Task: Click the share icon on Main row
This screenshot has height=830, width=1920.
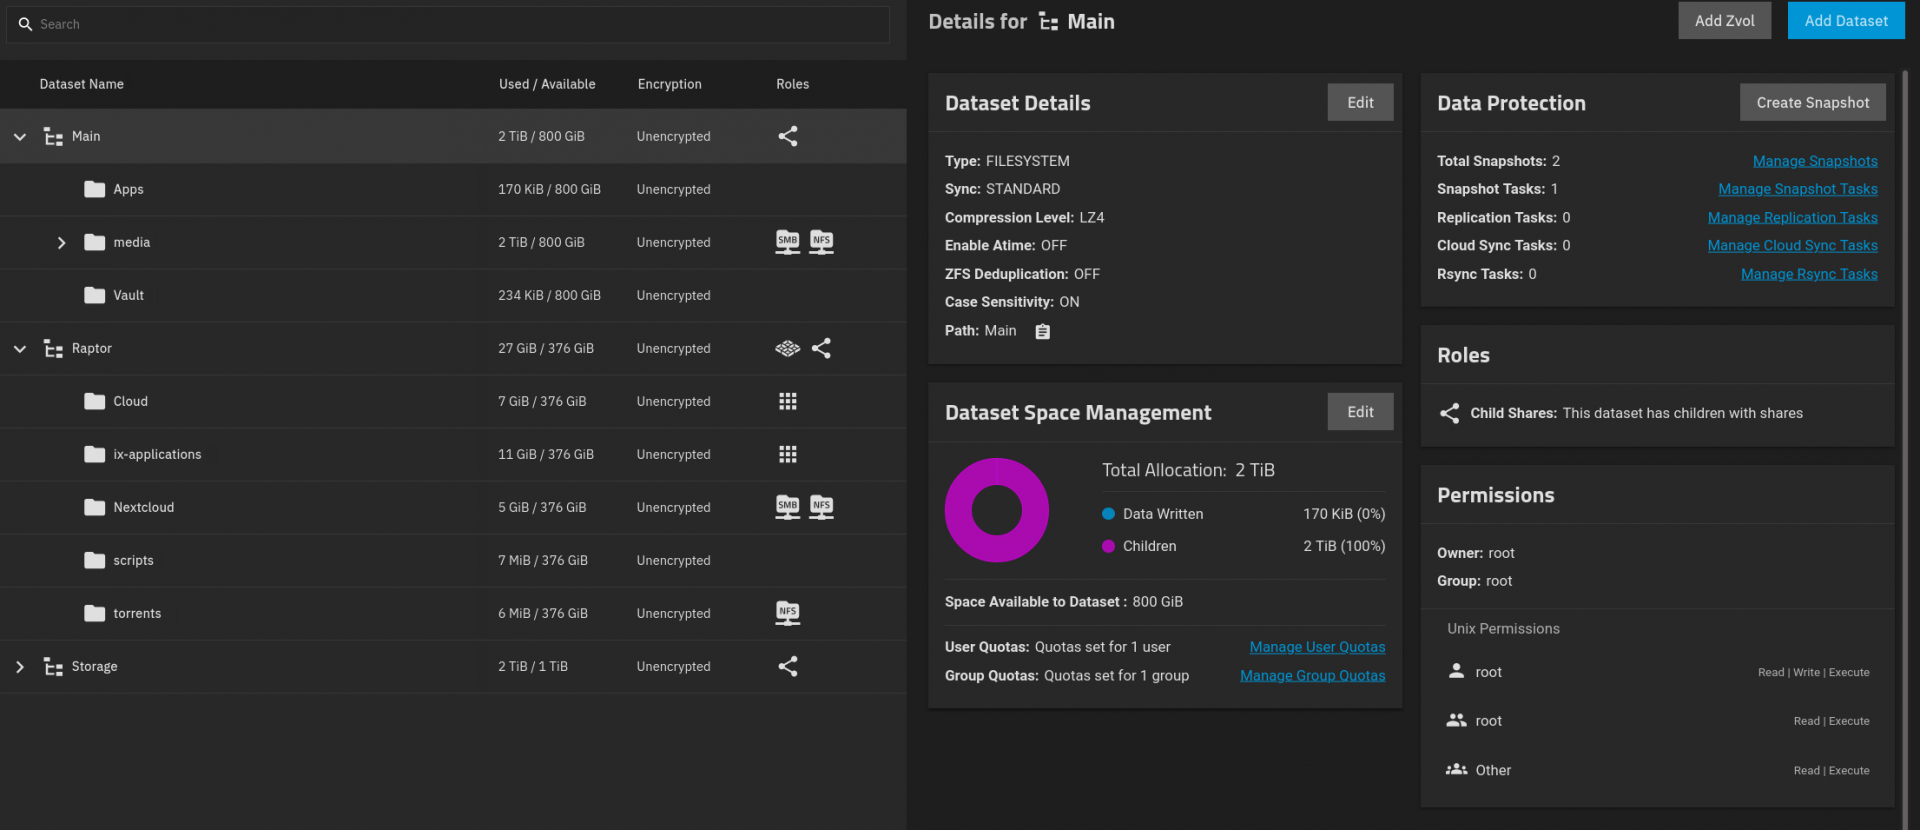Action: [787, 136]
